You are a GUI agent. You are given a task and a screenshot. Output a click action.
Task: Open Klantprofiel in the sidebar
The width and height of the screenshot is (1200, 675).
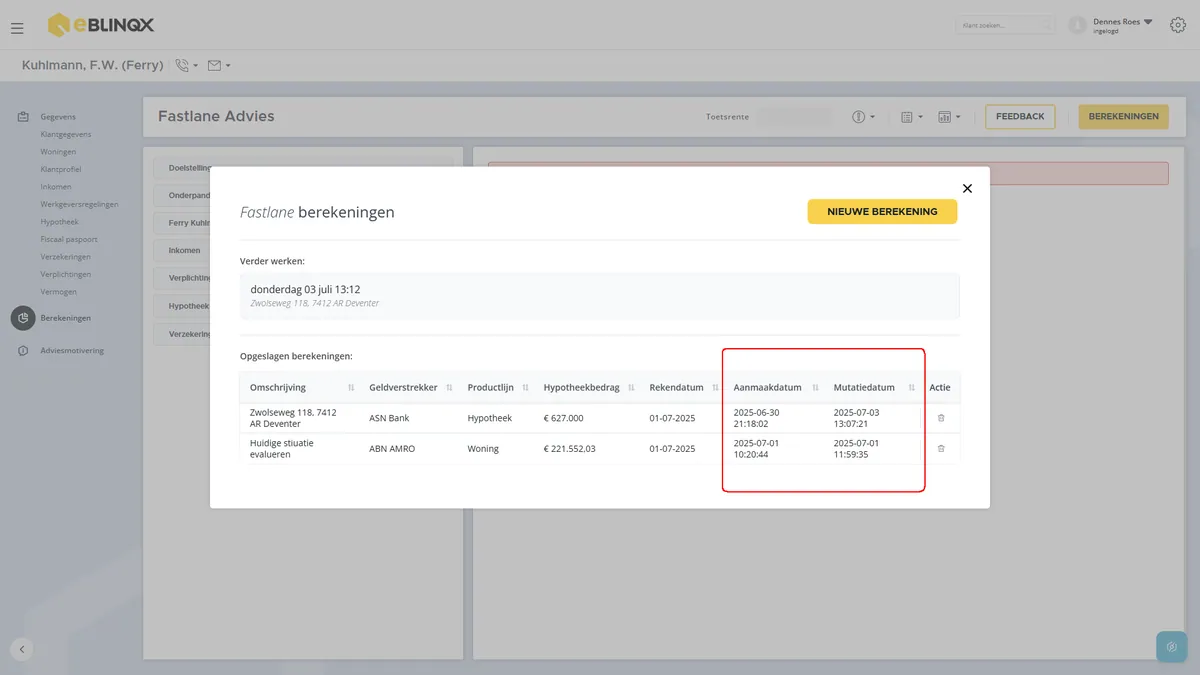point(61,169)
